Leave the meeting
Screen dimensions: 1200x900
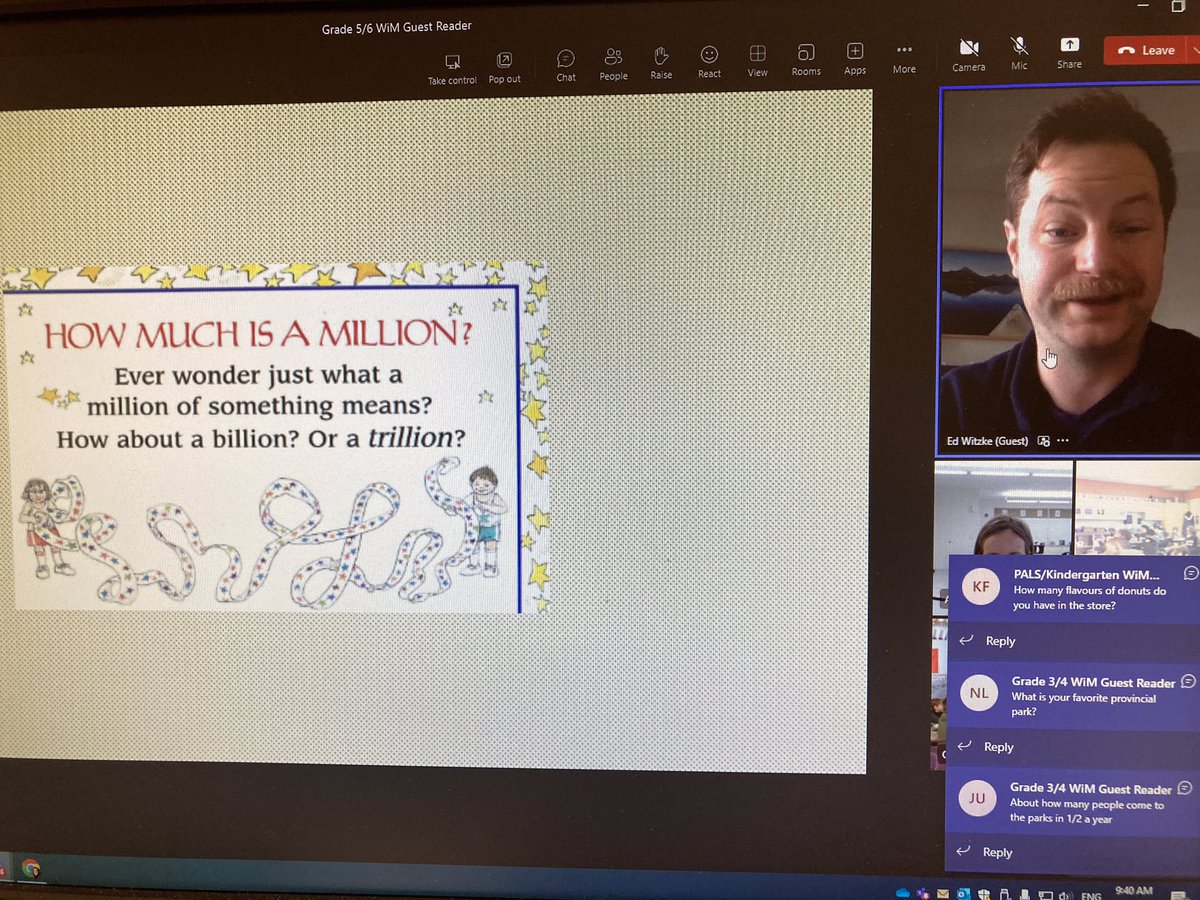pos(1146,50)
